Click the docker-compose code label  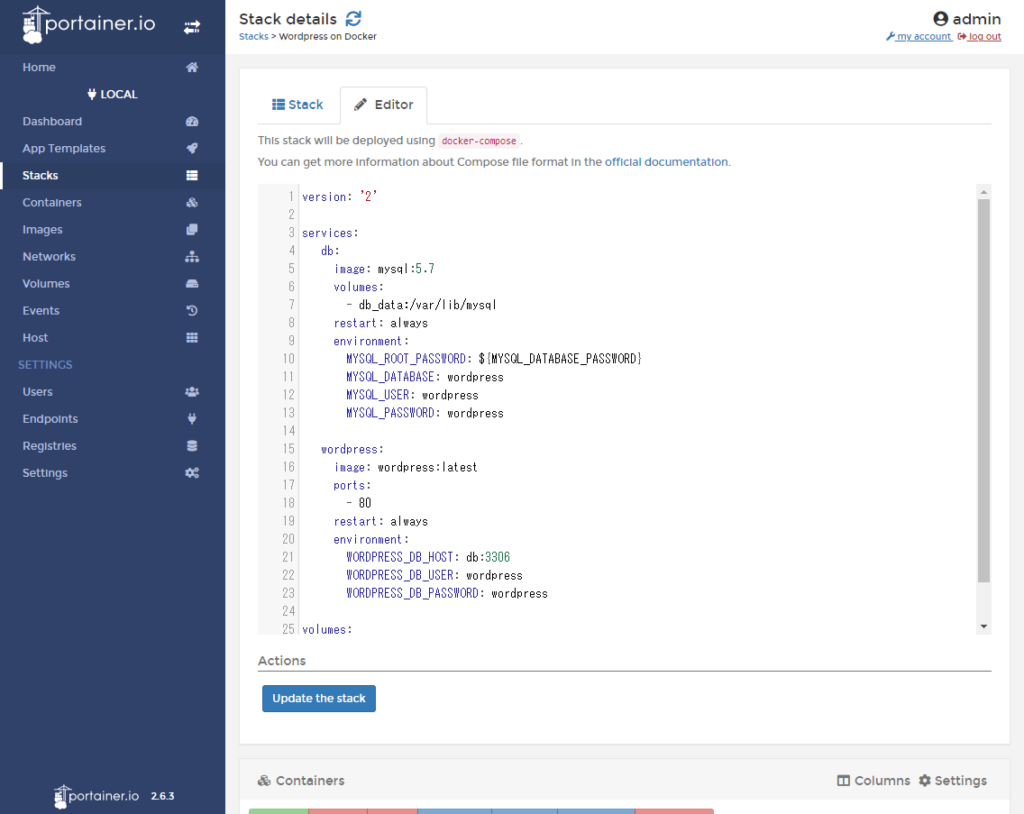tap(479, 141)
